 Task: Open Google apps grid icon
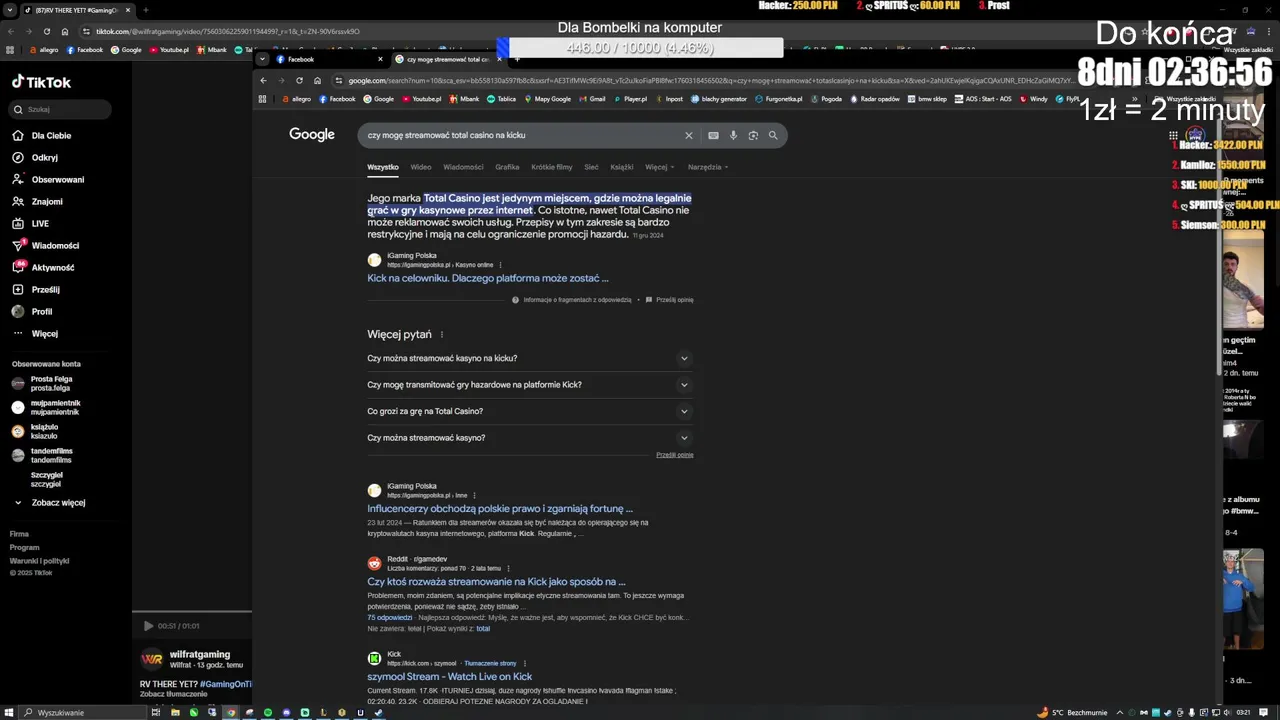1173,135
